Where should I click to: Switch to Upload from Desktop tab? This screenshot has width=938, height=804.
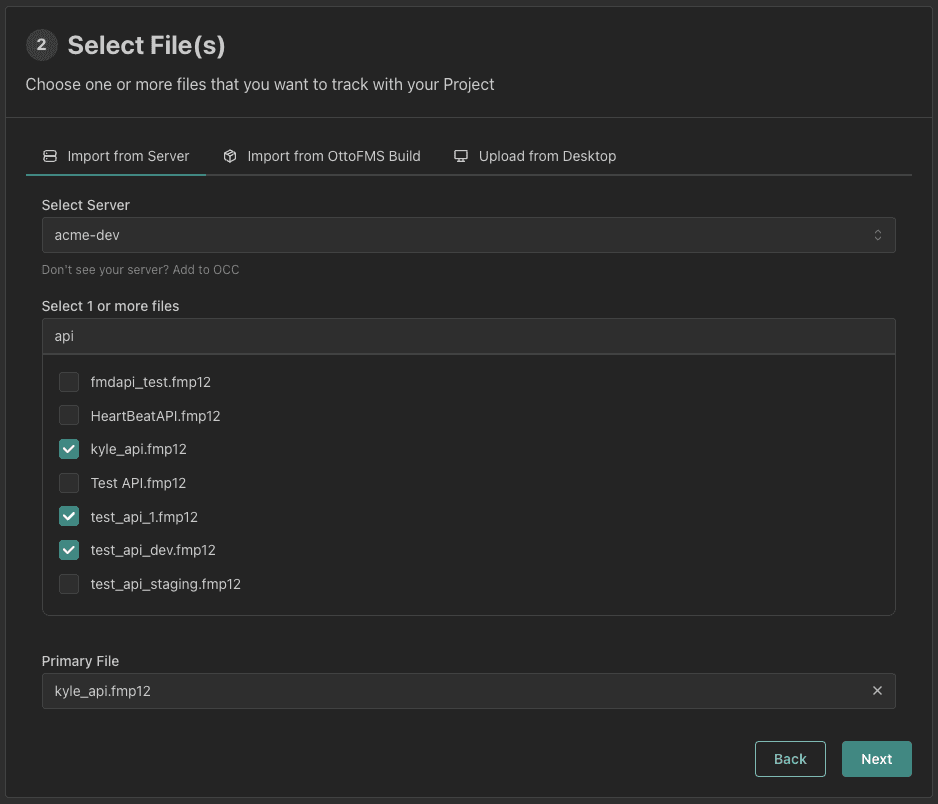tap(546, 156)
